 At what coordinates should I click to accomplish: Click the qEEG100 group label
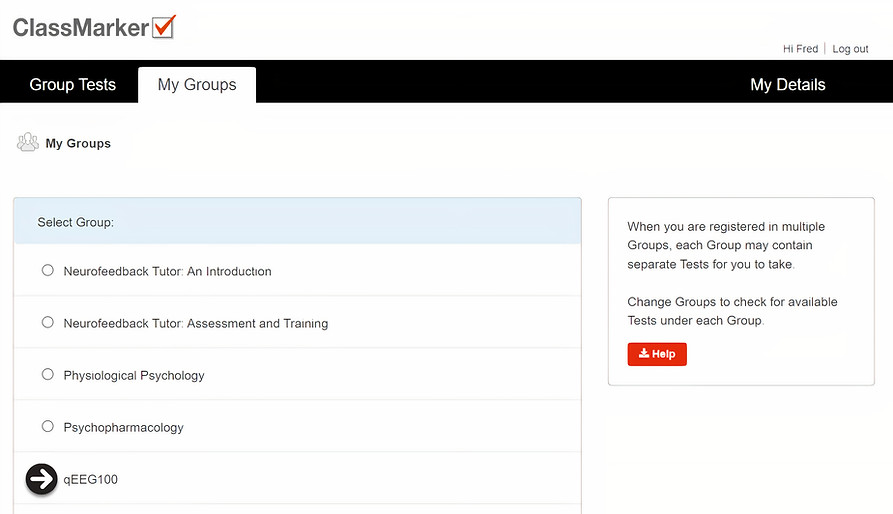pyautogui.click(x=91, y=479)
